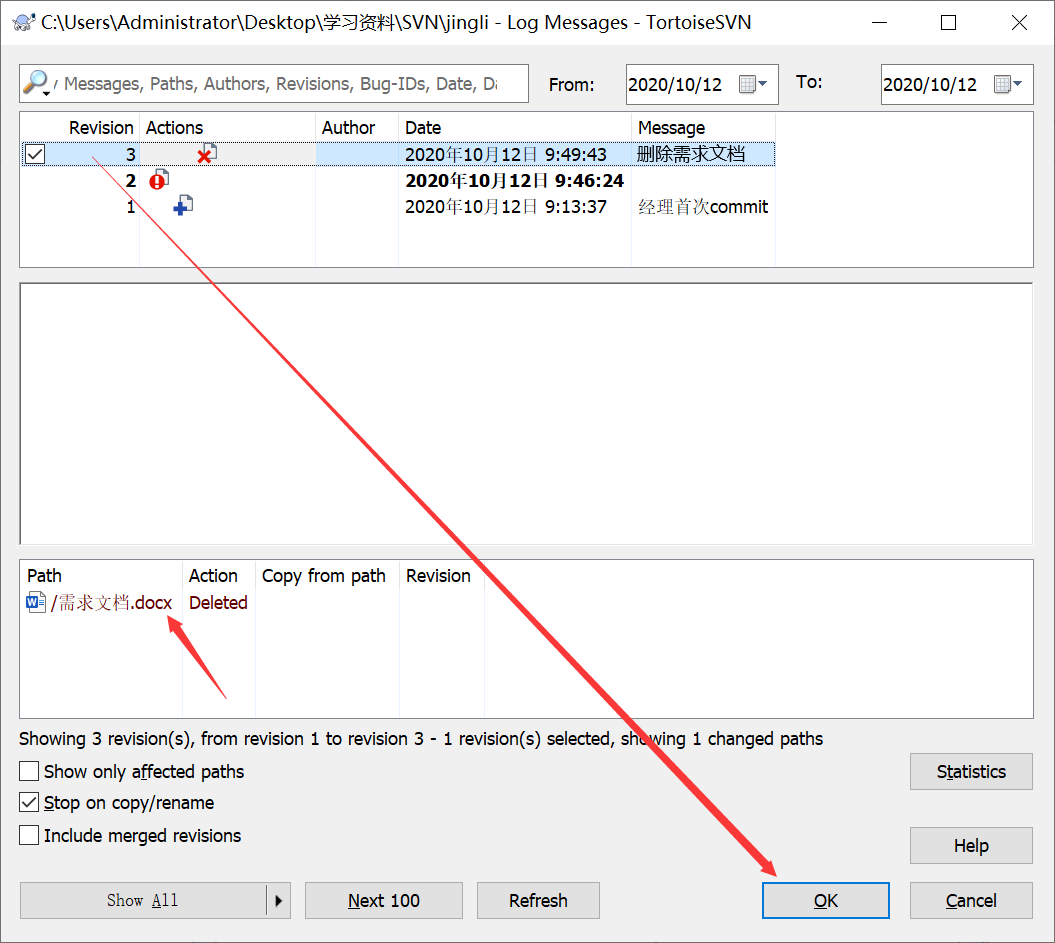Sort by the Actions column header

(227, 127)
